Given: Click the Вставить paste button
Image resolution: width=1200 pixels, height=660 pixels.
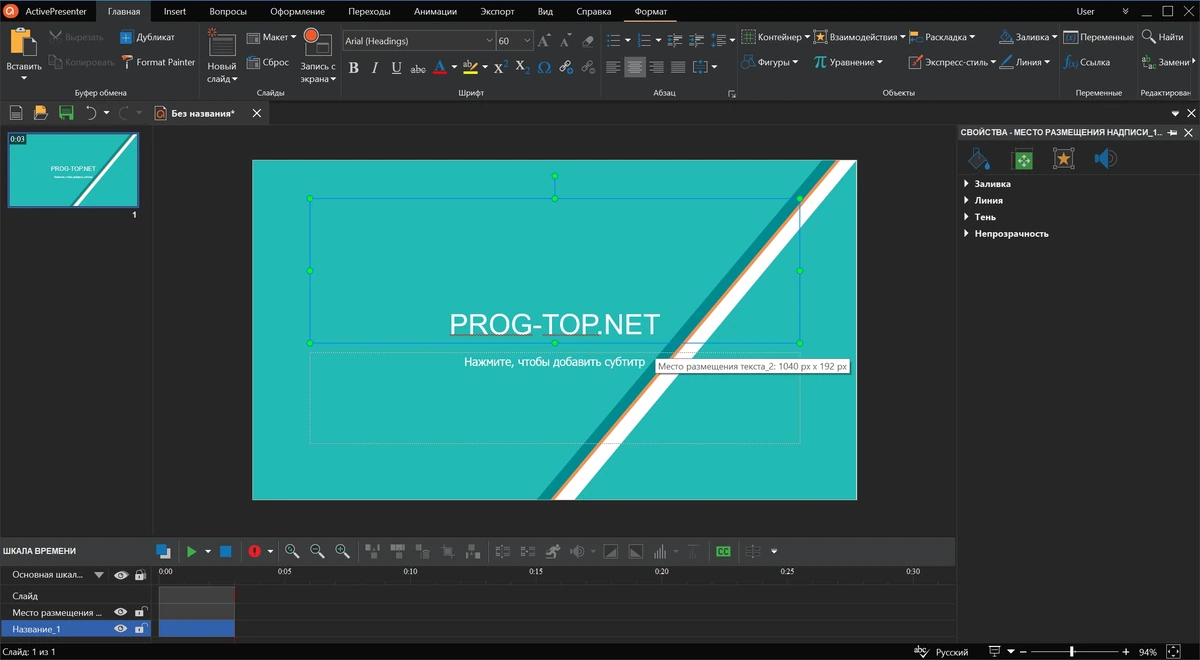Looking at the screenshot, I should click(x=23, y=55).
